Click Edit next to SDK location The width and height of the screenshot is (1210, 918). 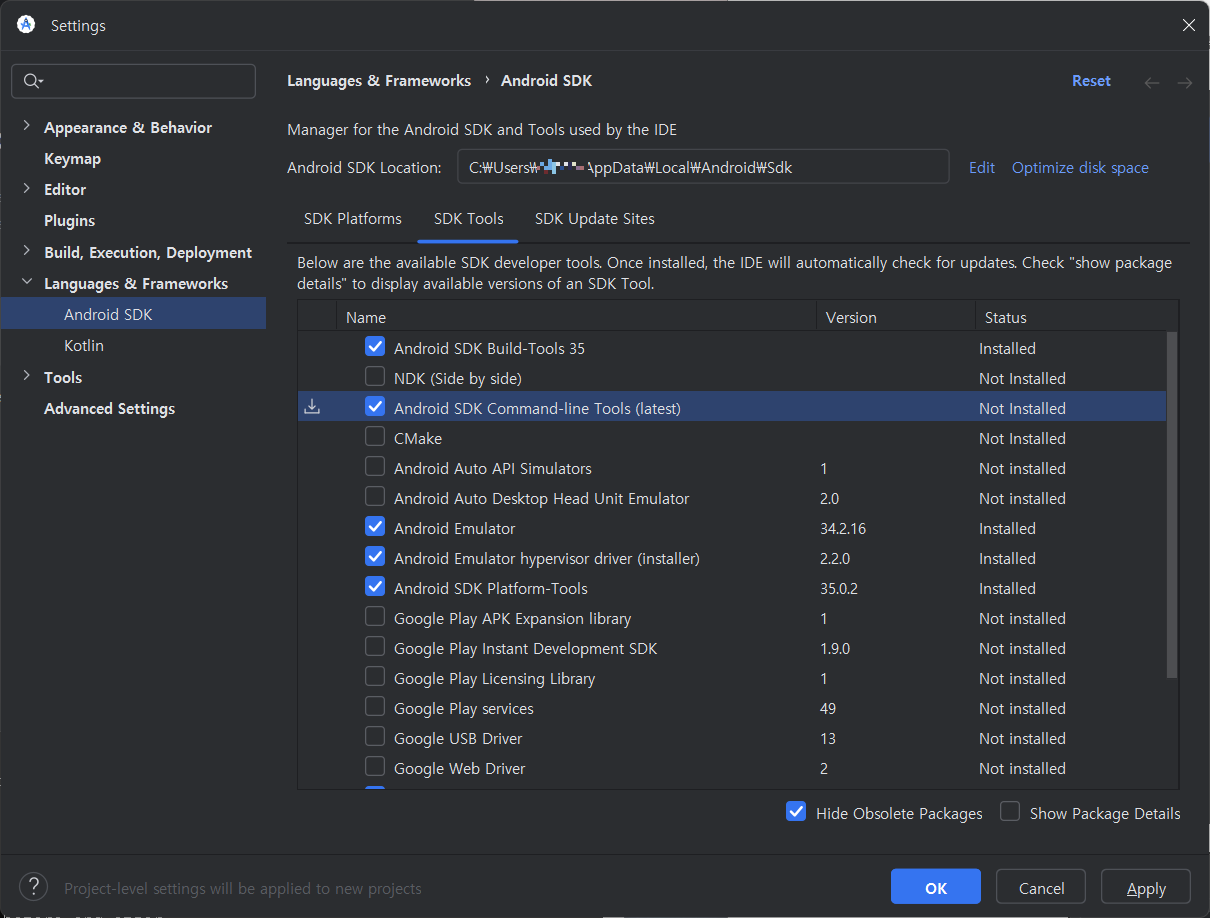point(982,167)
